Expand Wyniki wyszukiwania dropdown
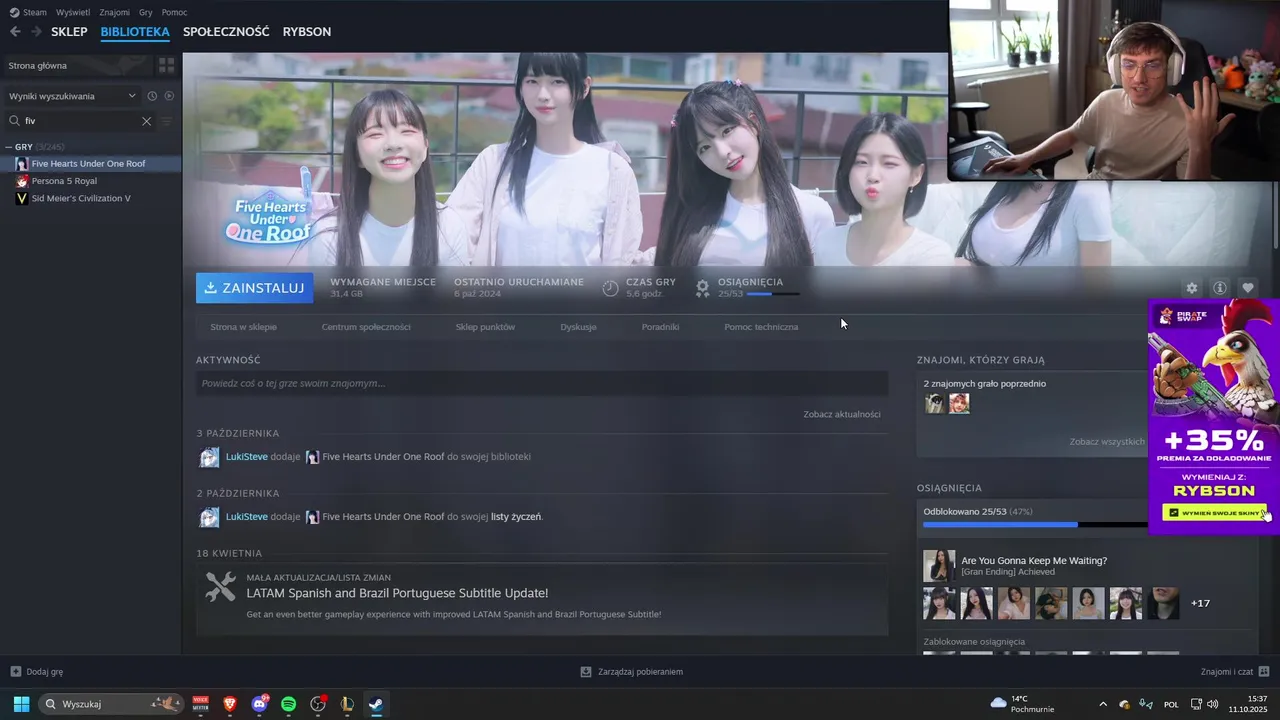Screen dimensions: 1280x720 pos(72,96)
